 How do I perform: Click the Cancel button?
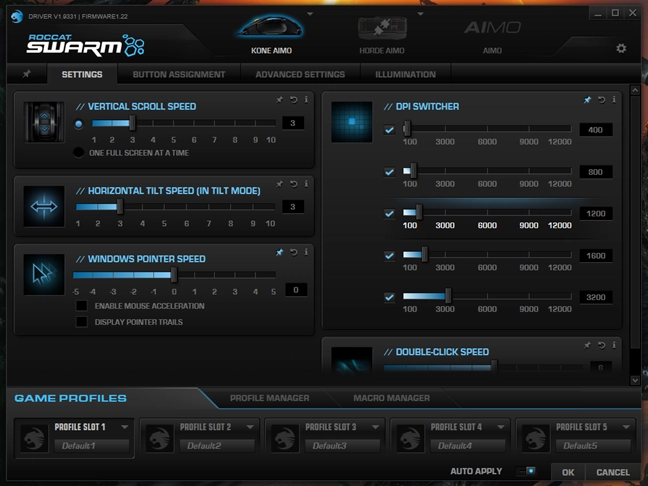[x=613, y=472]
